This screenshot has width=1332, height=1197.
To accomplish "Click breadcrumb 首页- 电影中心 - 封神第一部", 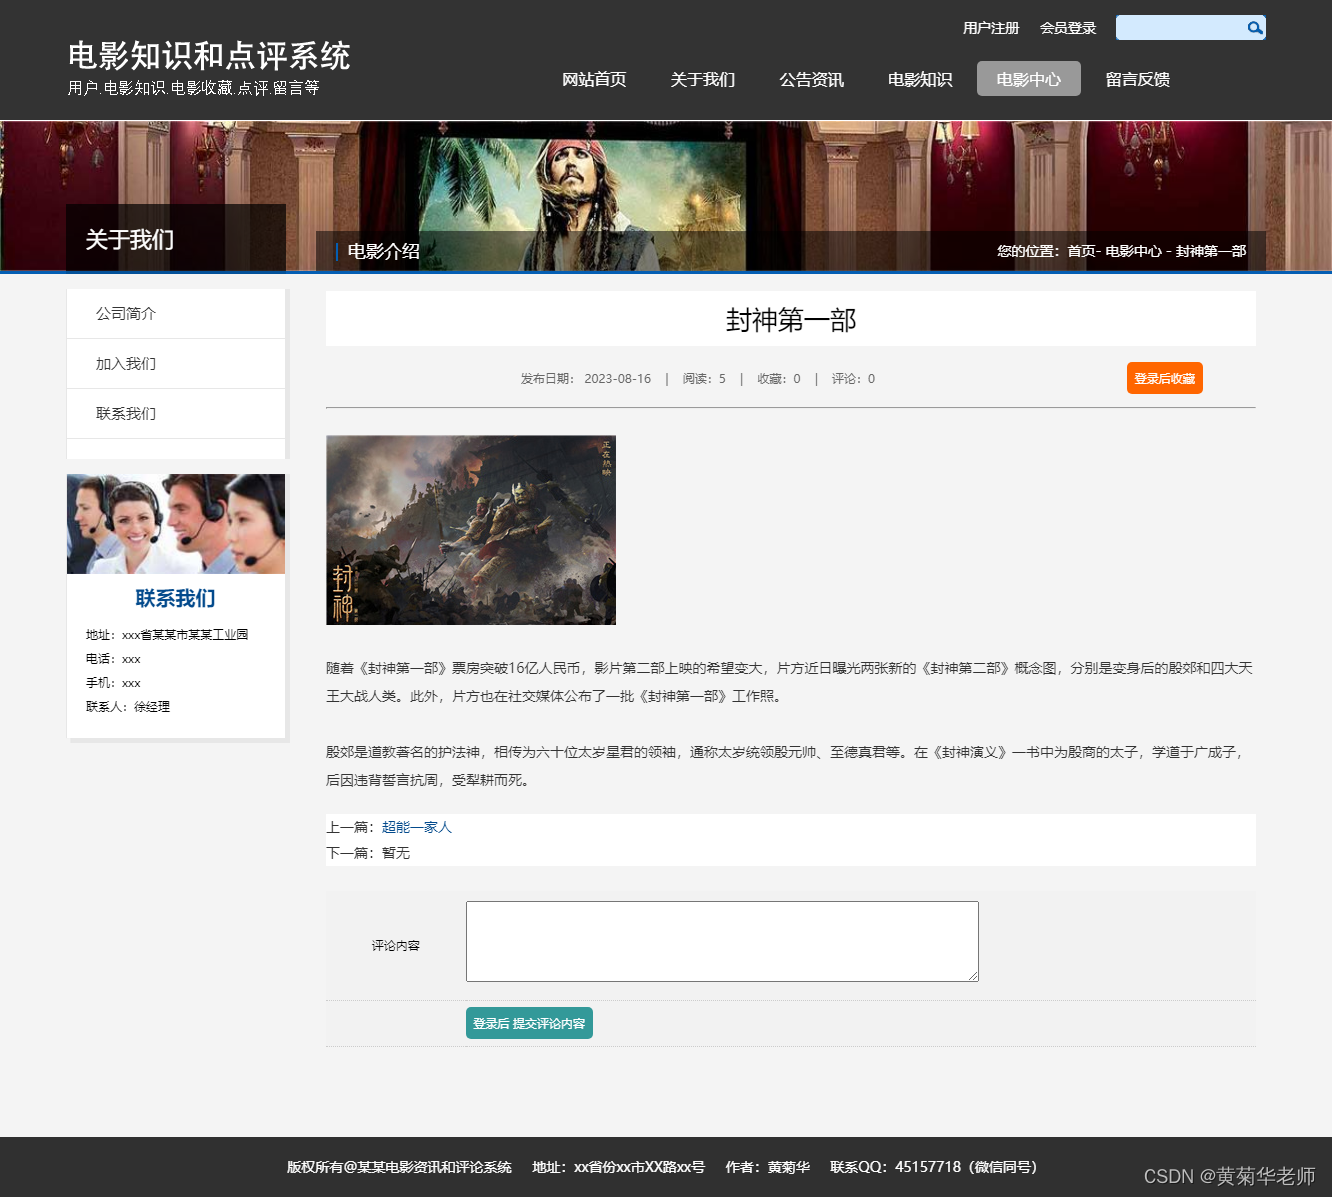I will pyautogui.click(x=1156, y=251).
